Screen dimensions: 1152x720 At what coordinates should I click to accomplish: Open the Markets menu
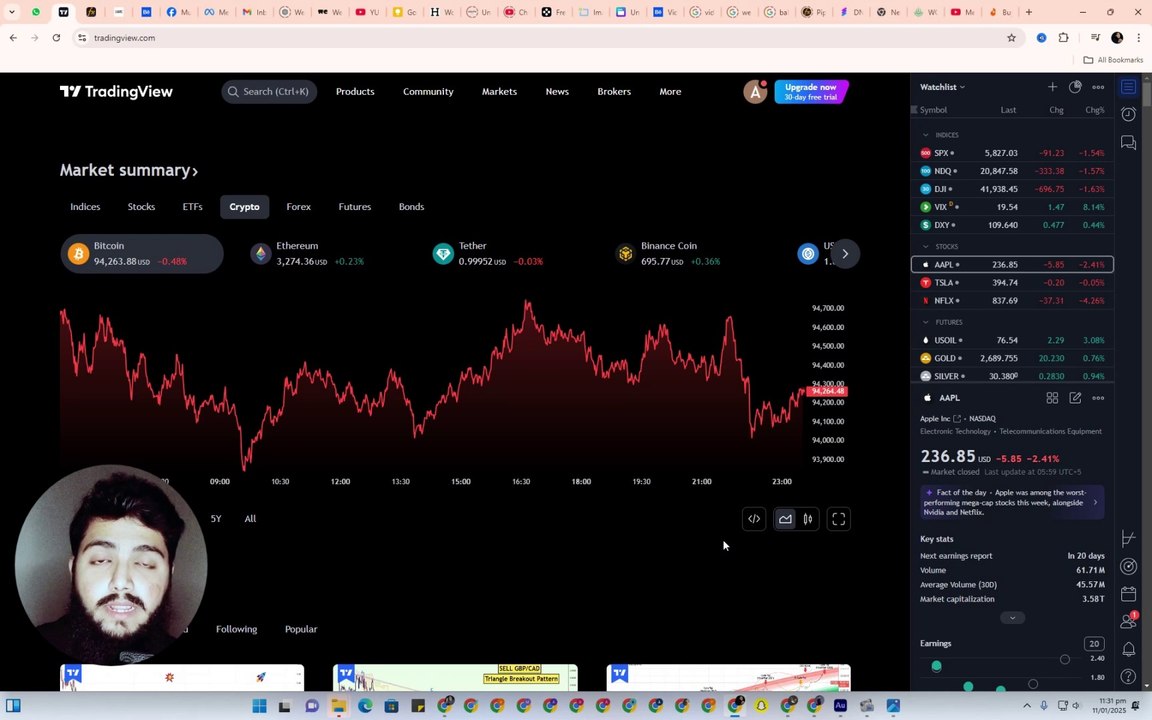tap(500, 92)
